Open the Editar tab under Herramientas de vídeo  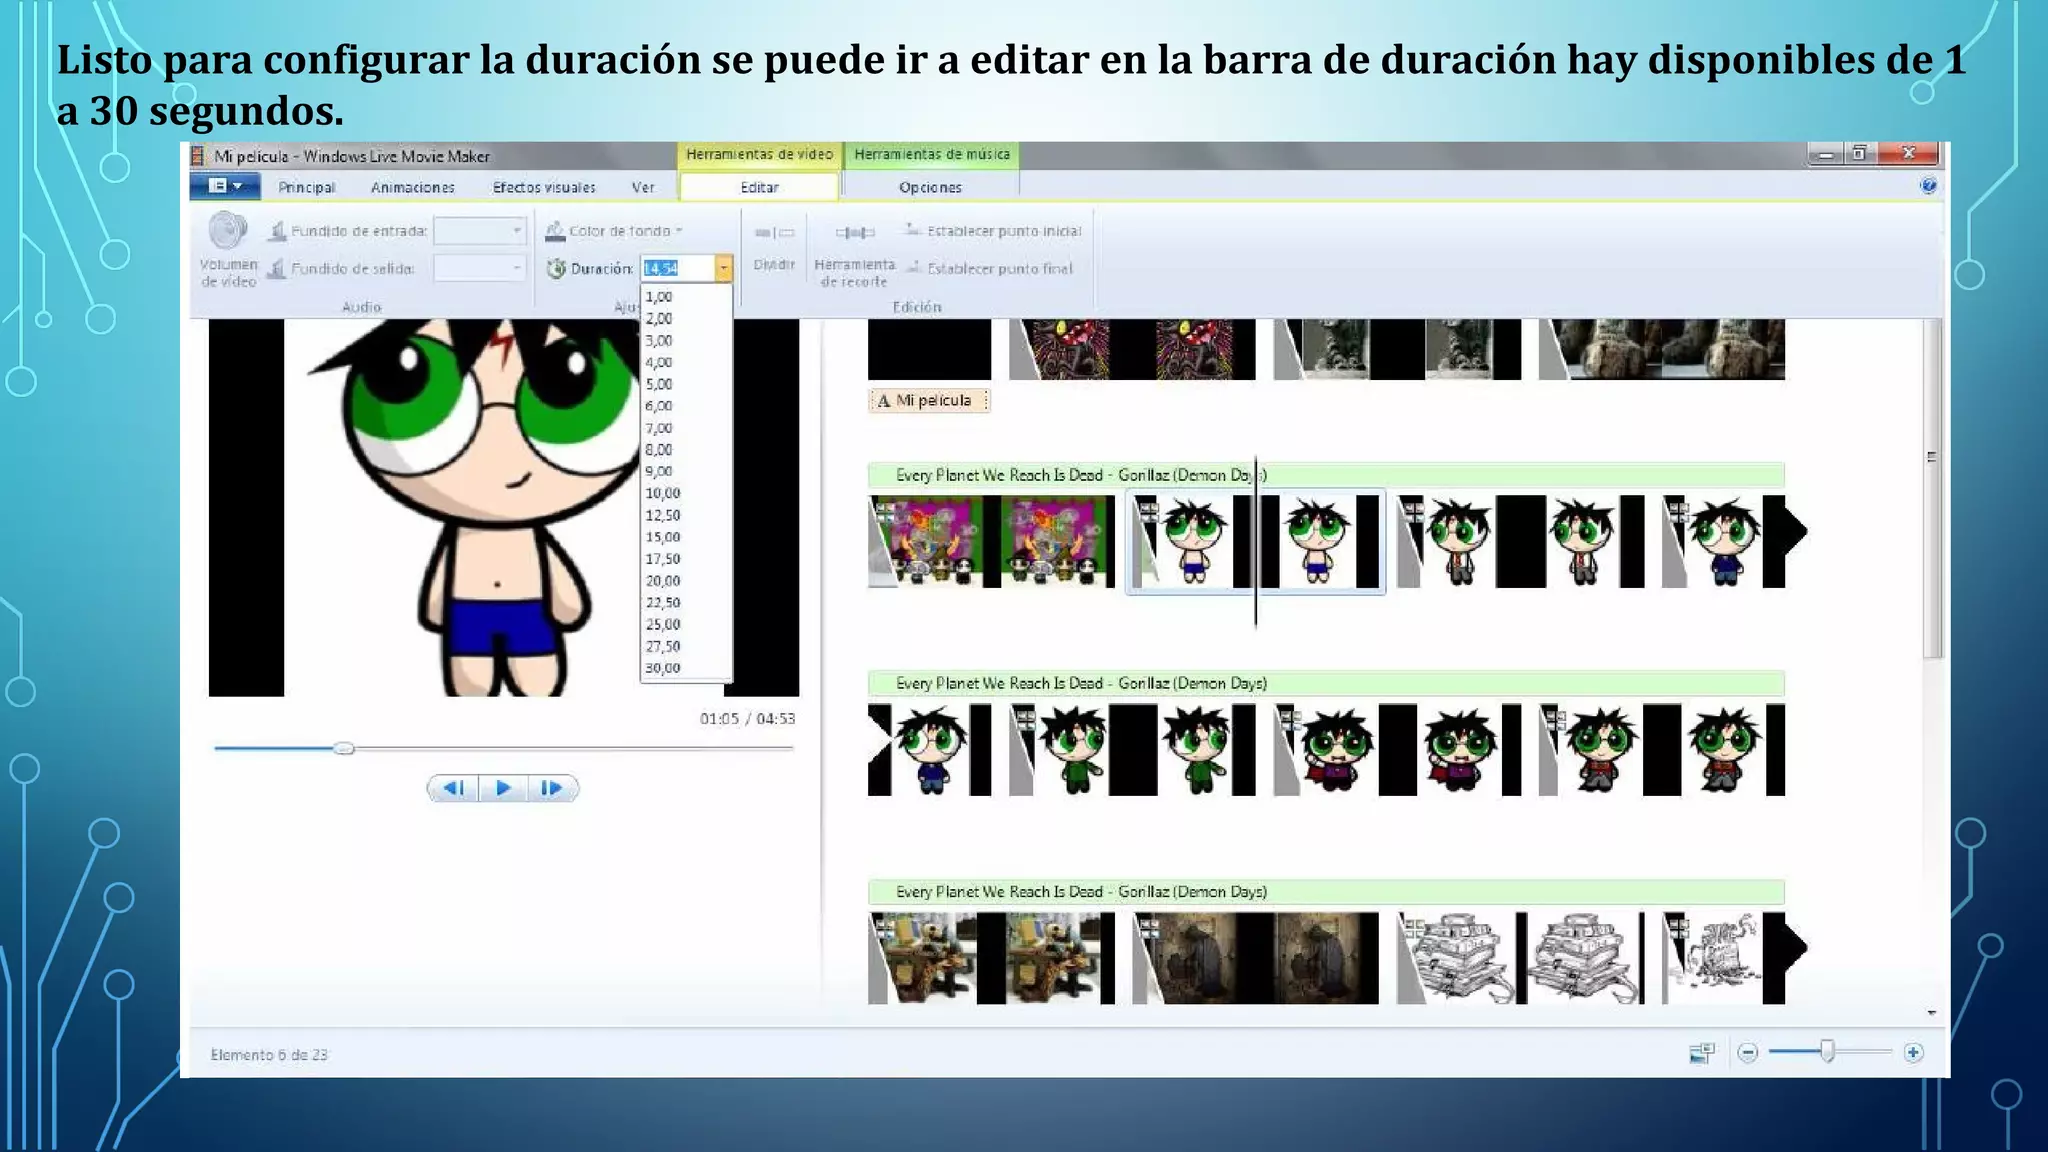[x=759, y=187]
